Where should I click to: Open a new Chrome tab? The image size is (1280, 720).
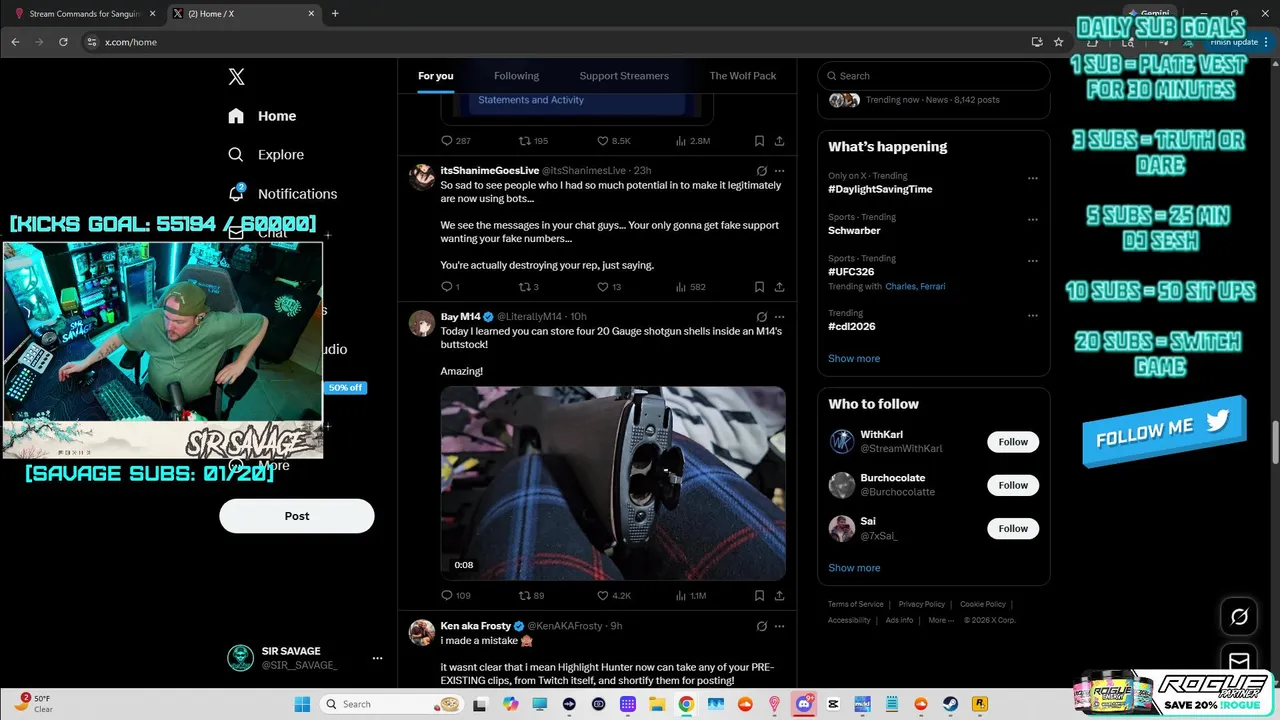[335, 14]
